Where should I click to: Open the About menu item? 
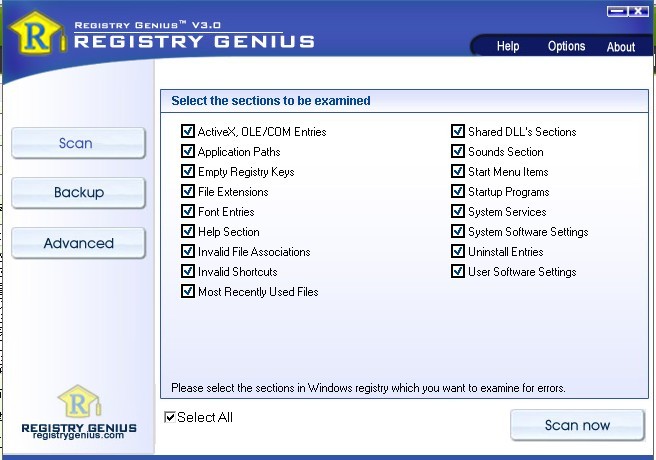620,46
